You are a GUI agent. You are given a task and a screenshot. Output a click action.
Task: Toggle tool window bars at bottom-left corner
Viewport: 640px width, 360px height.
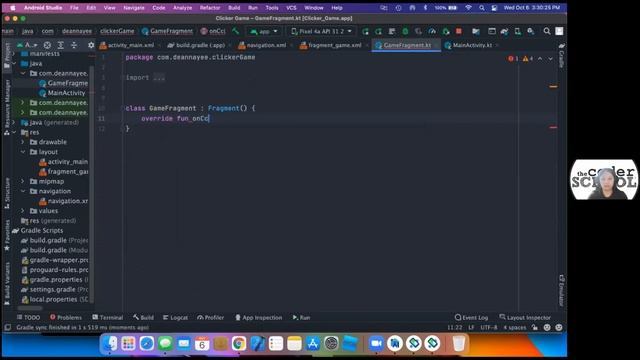(x=7, y=327)
